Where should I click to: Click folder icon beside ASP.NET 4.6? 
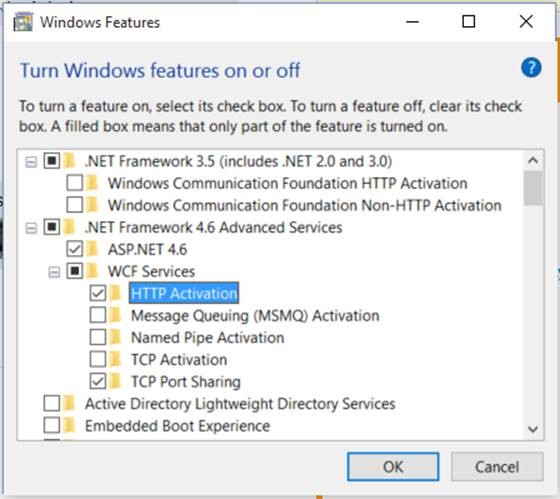tap(93, 249)
